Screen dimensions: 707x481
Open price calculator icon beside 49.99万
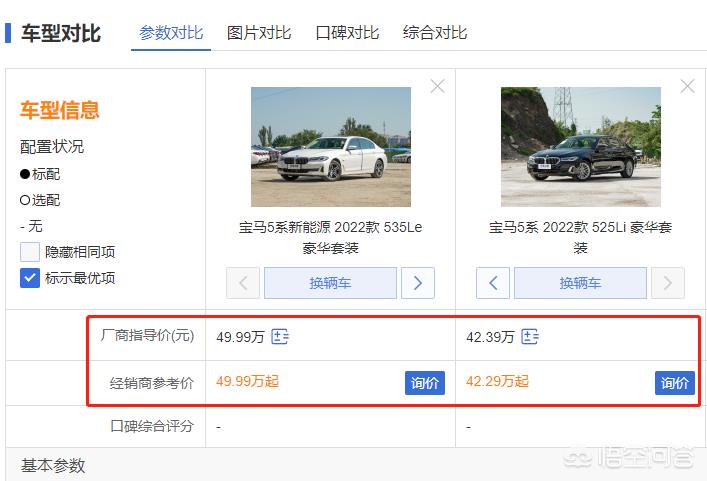point(280,336)
